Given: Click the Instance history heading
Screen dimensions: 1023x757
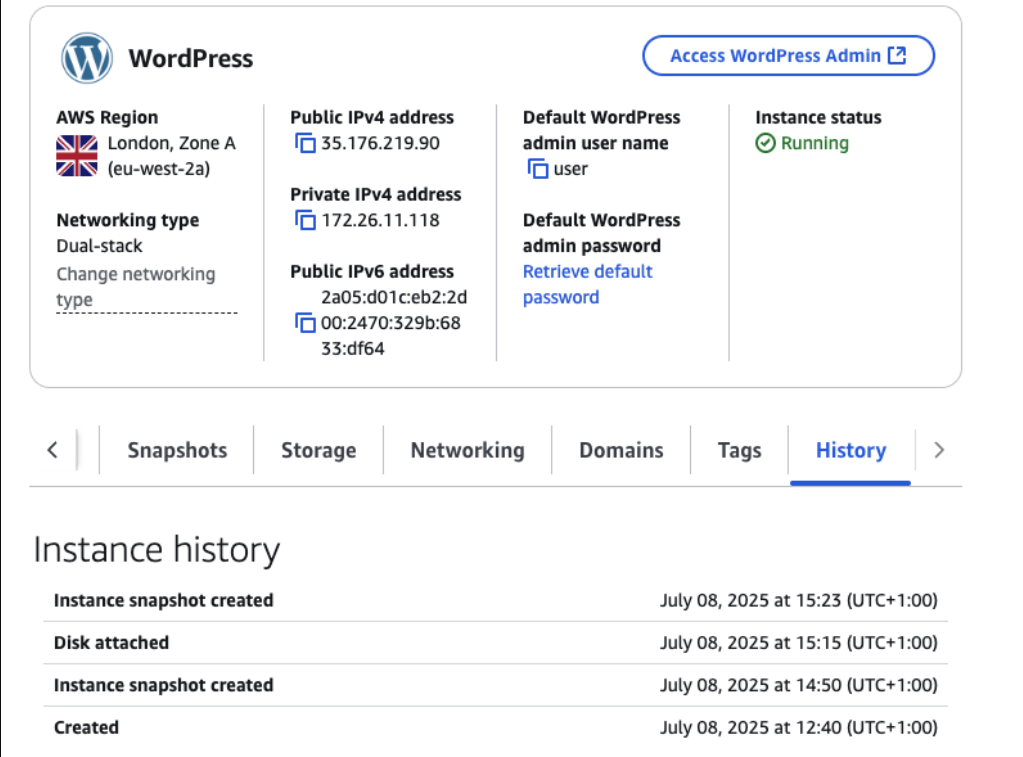Looking at the screenshot, I should pos(157,549).
